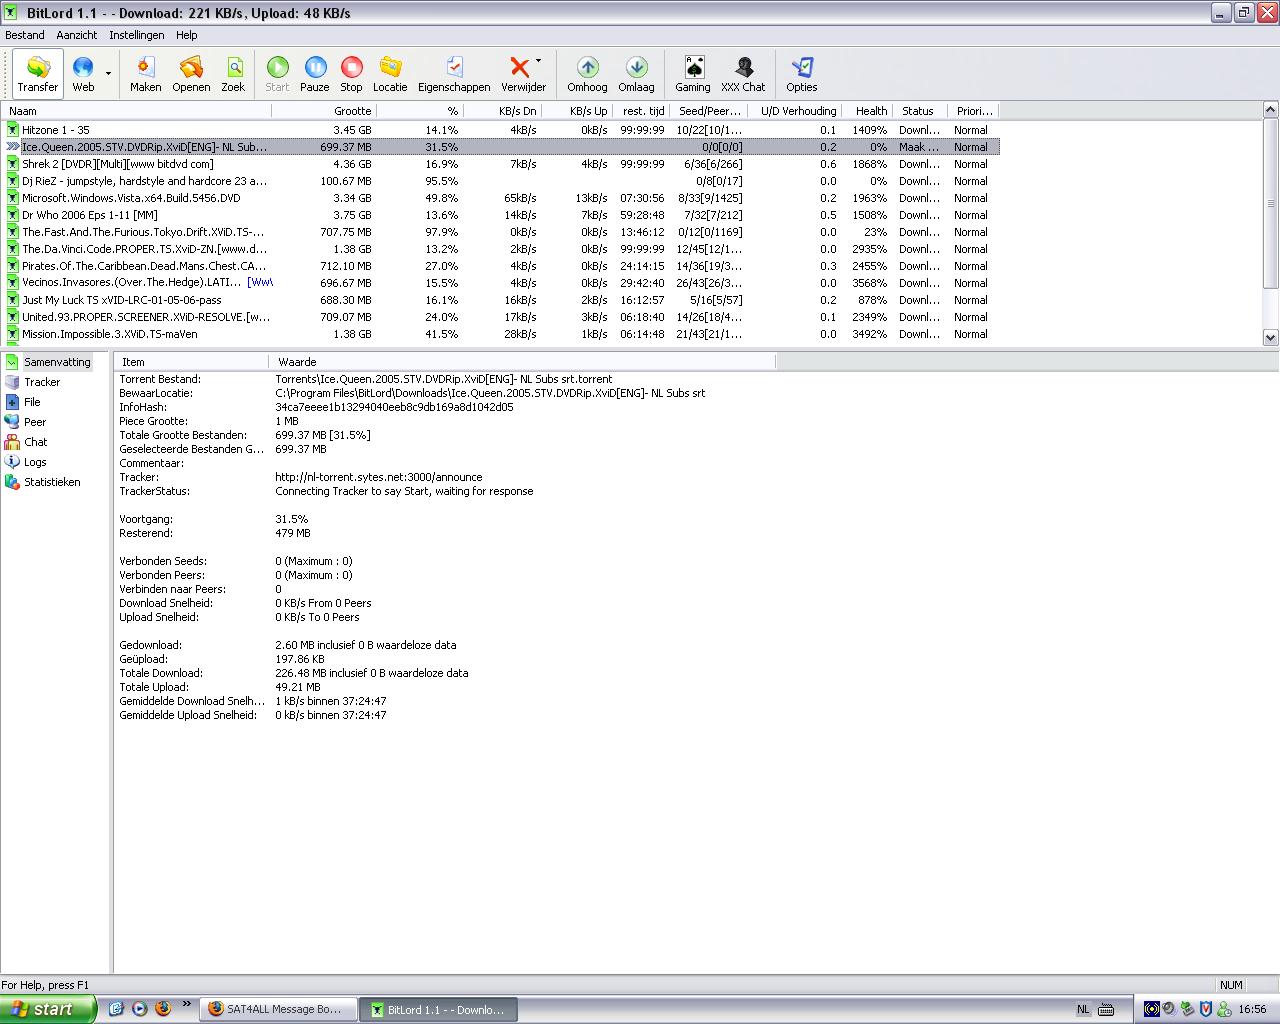Select United.93.PROPER.SCREENER torrent row
The height and width of the screenshot is (1024, 1280).
(x=500, y=317)
